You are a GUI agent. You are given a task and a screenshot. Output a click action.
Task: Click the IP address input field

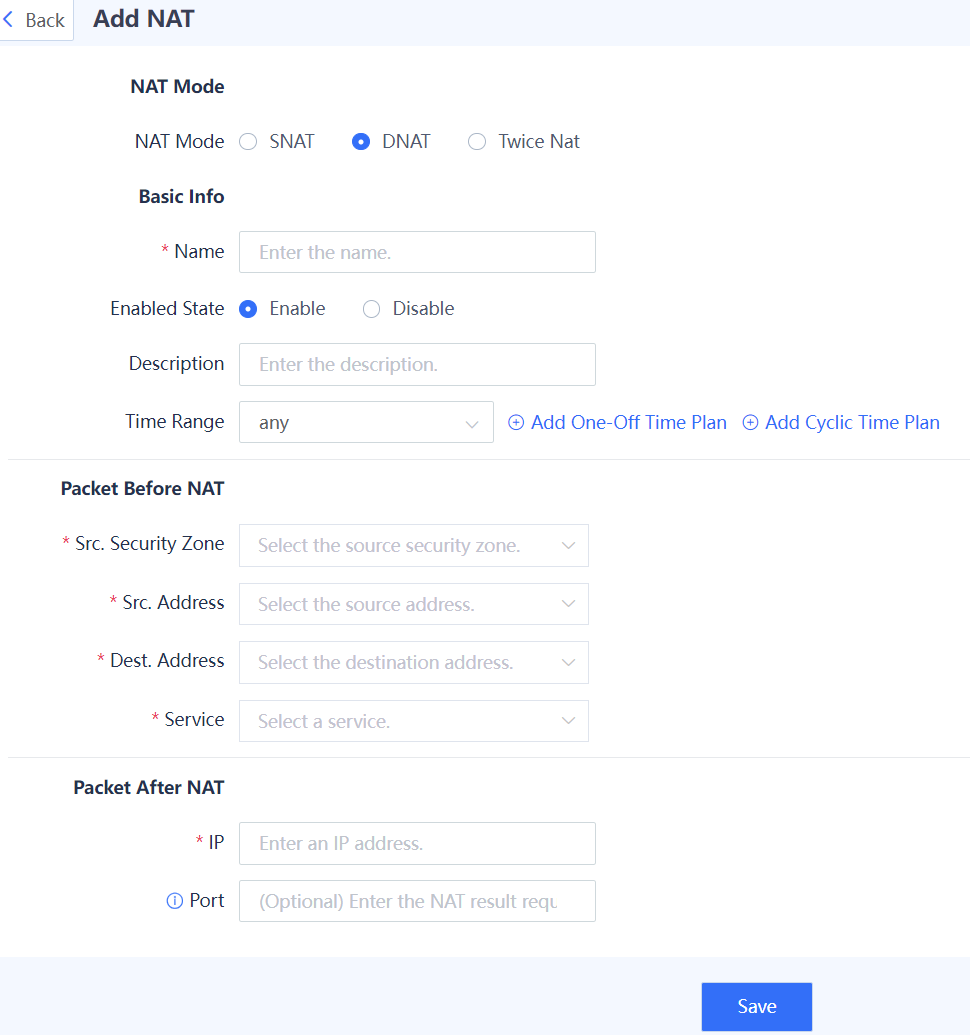(x=418, y=844)
